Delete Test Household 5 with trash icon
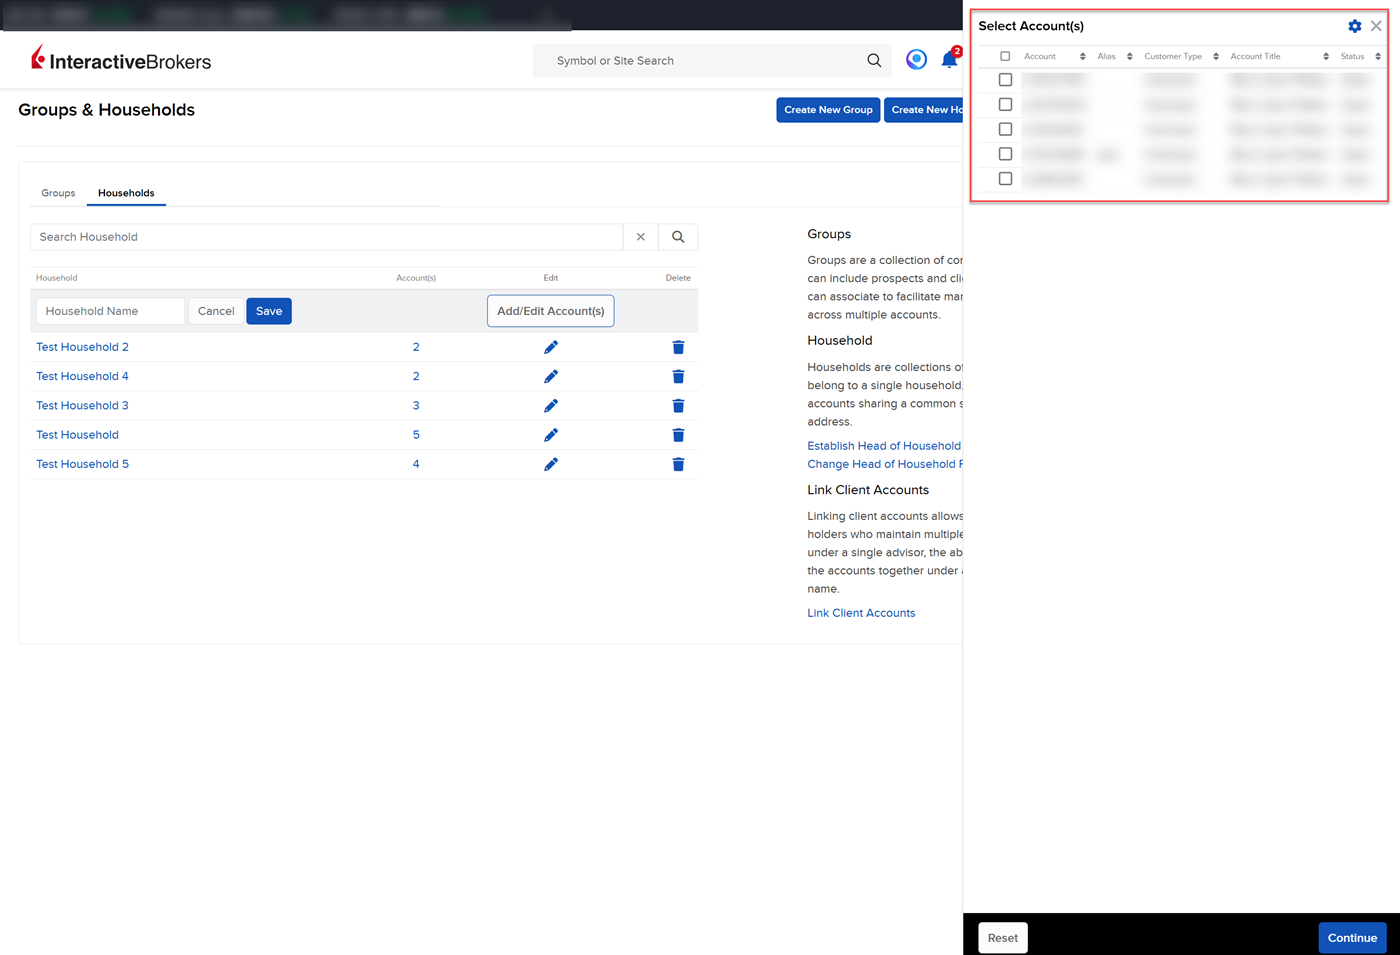This screenshot has height=955, width=1400. [x=678, y=464]
